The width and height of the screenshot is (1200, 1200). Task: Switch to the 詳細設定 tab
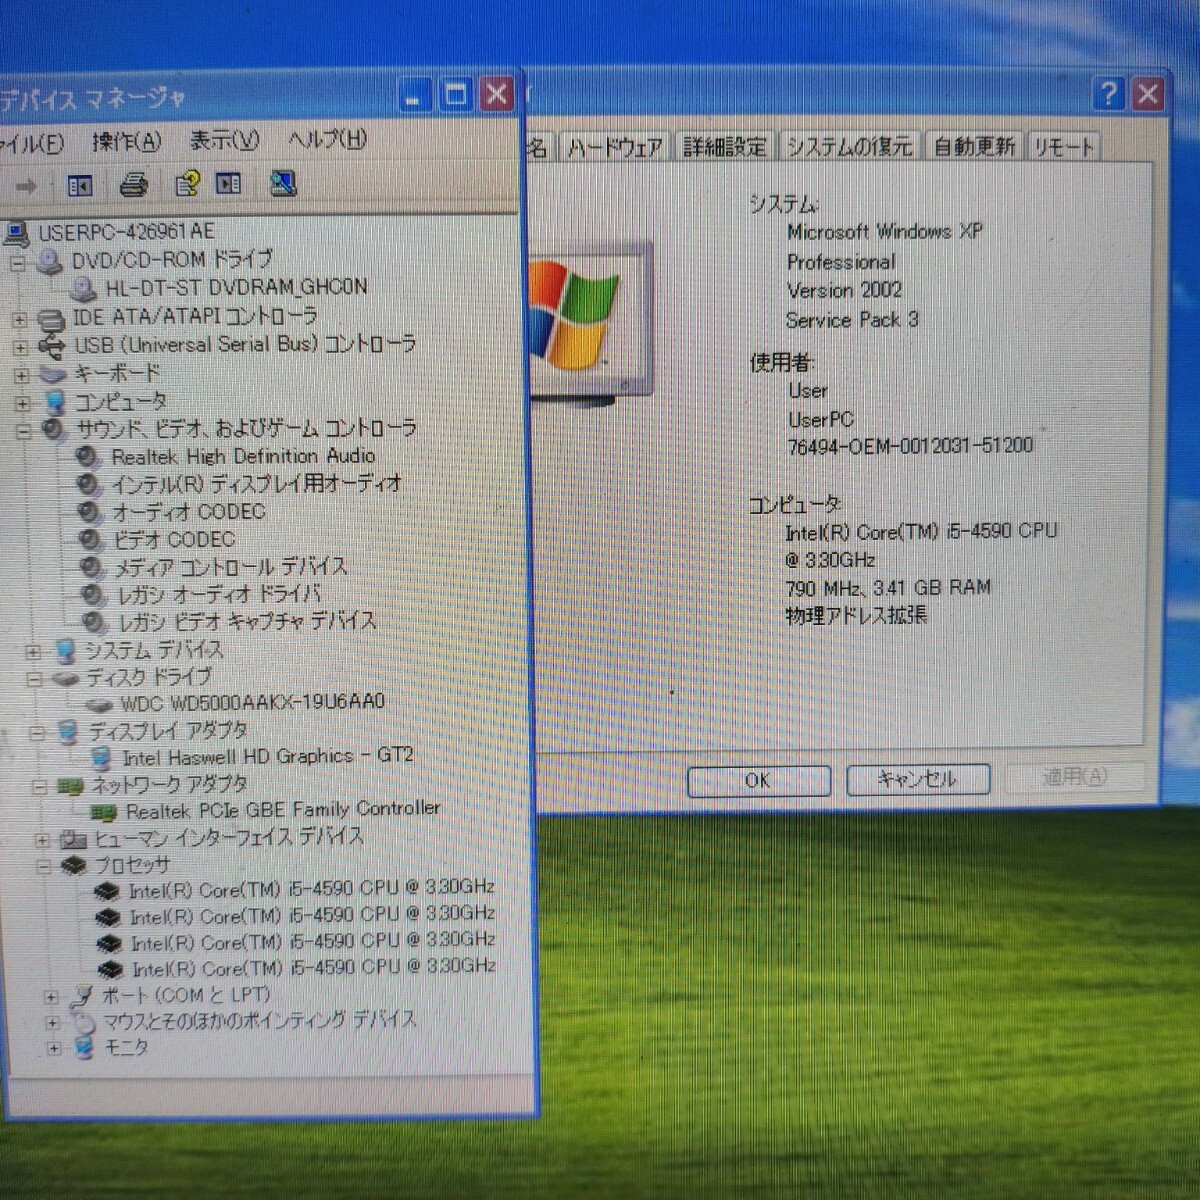click(725, 147)
